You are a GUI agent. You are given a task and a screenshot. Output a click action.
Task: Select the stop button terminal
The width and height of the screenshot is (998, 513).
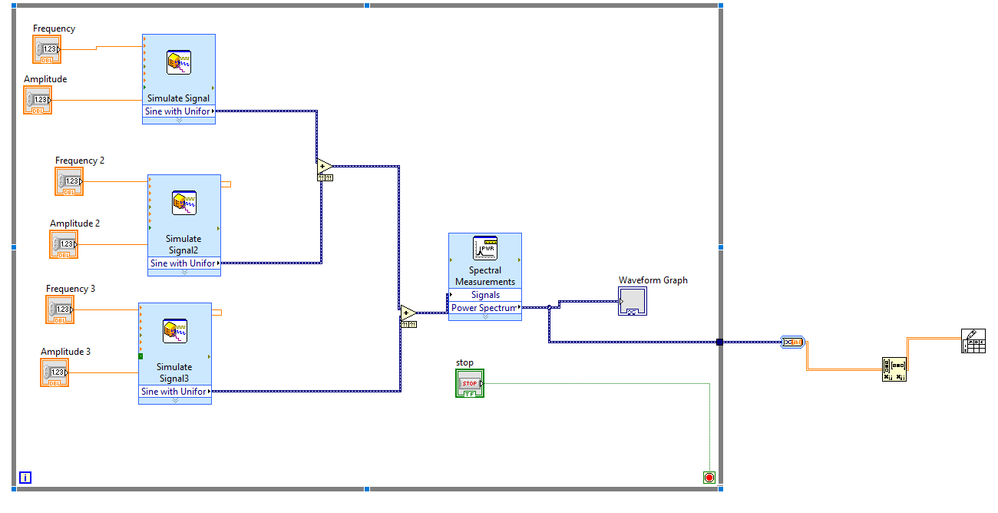470,383
